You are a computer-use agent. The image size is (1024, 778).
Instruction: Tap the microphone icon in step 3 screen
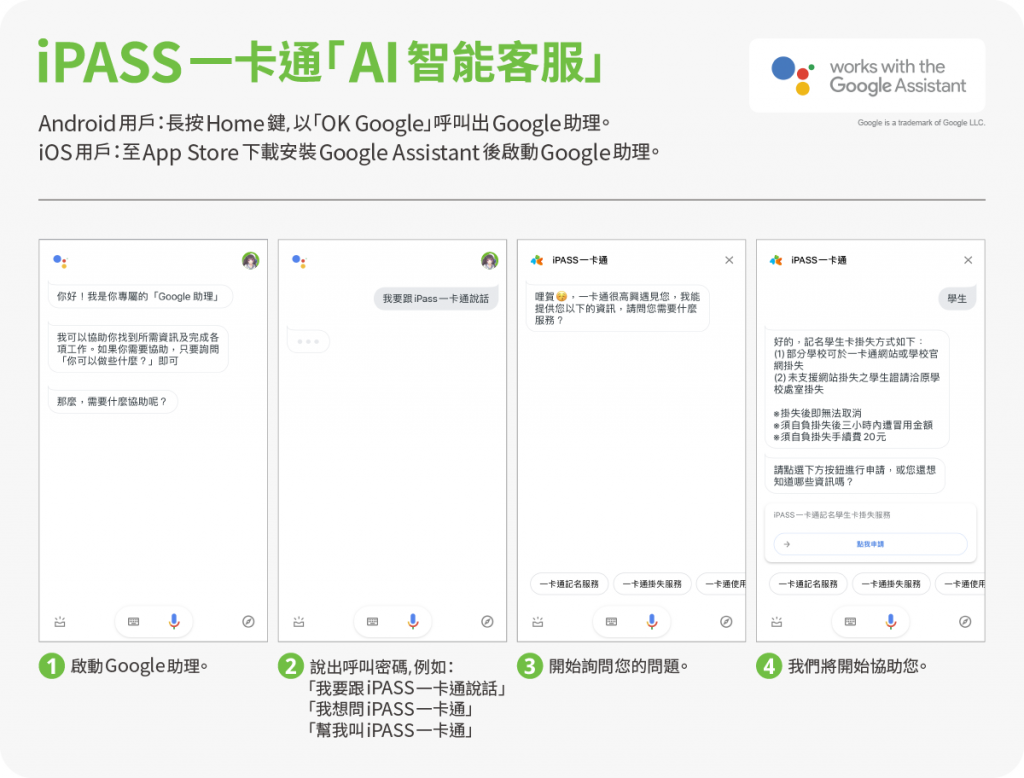(652, 621)
